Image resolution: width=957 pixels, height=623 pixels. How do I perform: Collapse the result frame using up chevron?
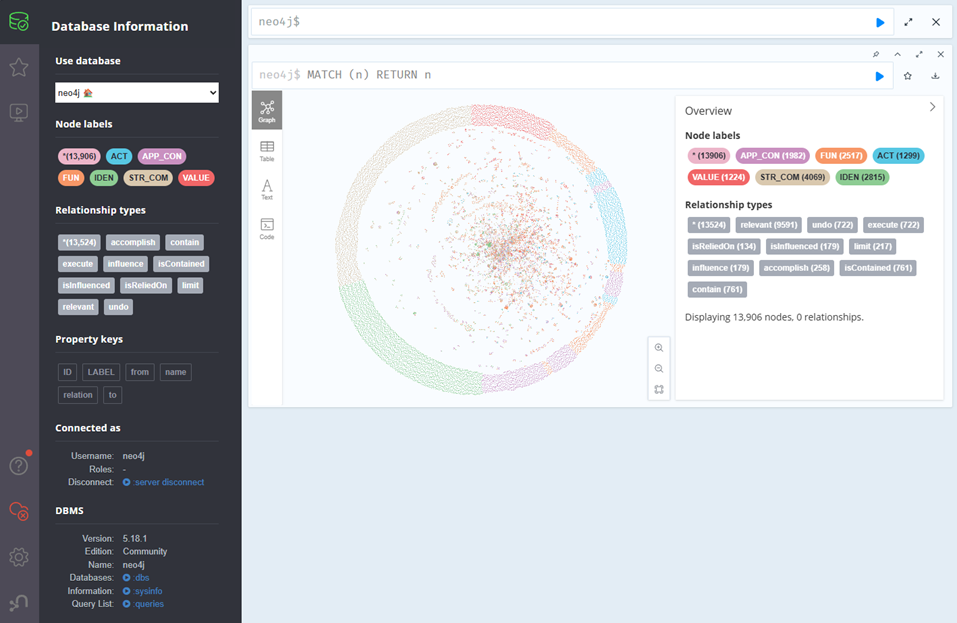click(x=898, y=54)
